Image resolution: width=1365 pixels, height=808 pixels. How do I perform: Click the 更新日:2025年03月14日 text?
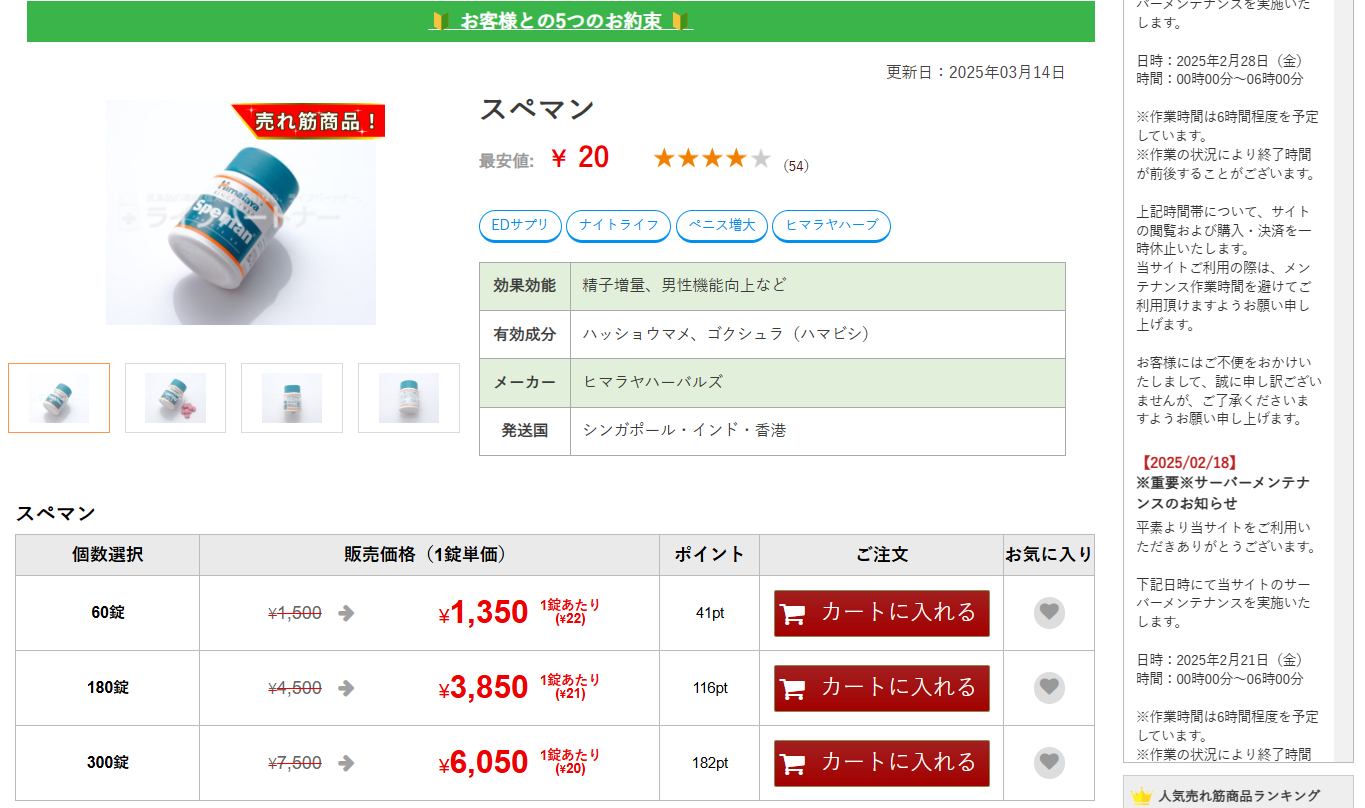(x=975, y=72)
